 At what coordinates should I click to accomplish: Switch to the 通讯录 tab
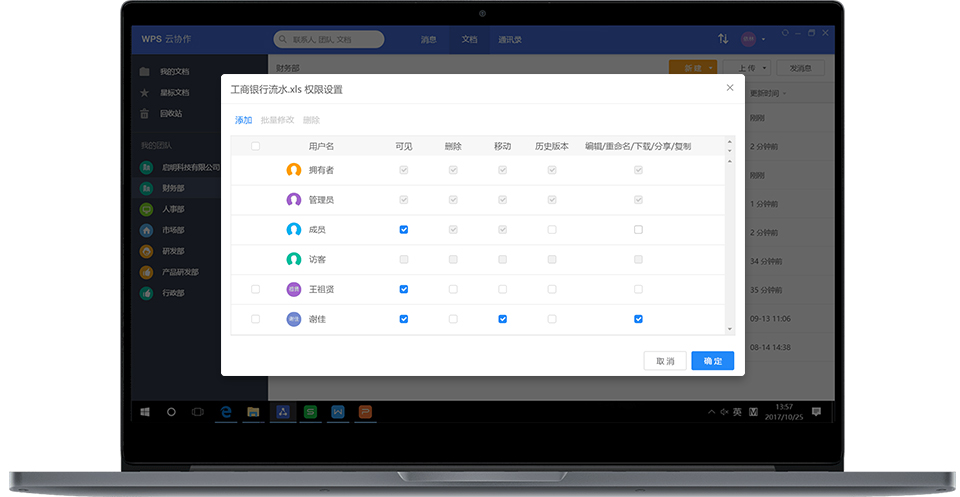pyautogui.click(x=511, y=40)
